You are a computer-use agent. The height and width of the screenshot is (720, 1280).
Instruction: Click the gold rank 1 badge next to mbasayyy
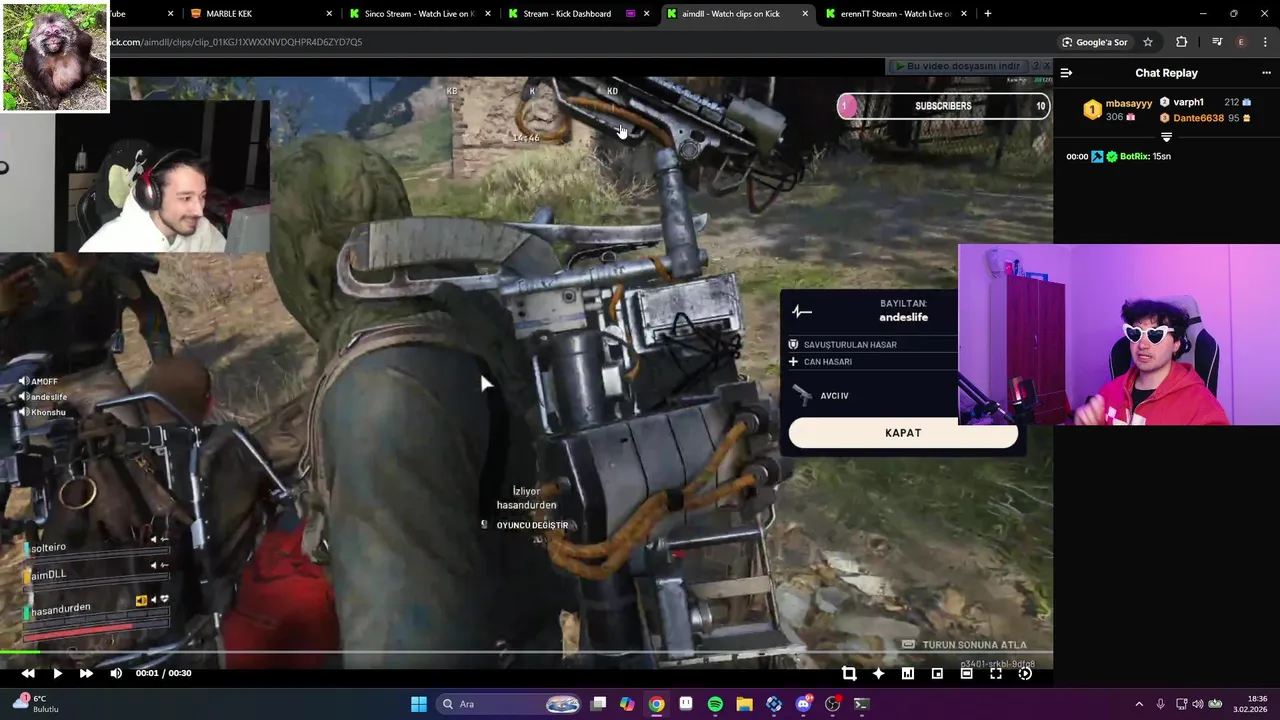[x=1092, y=110]
